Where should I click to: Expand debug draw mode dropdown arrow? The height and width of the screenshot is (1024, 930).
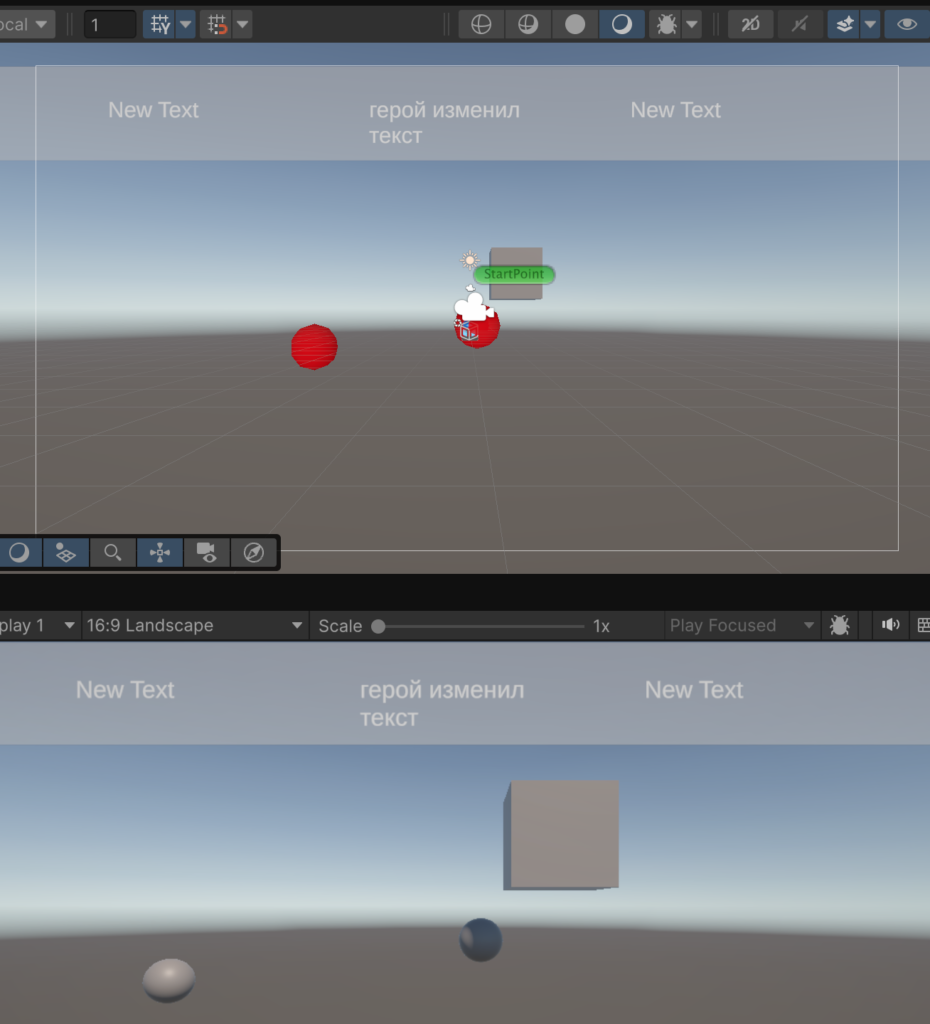pyautogui.click(x=692, y=25)
